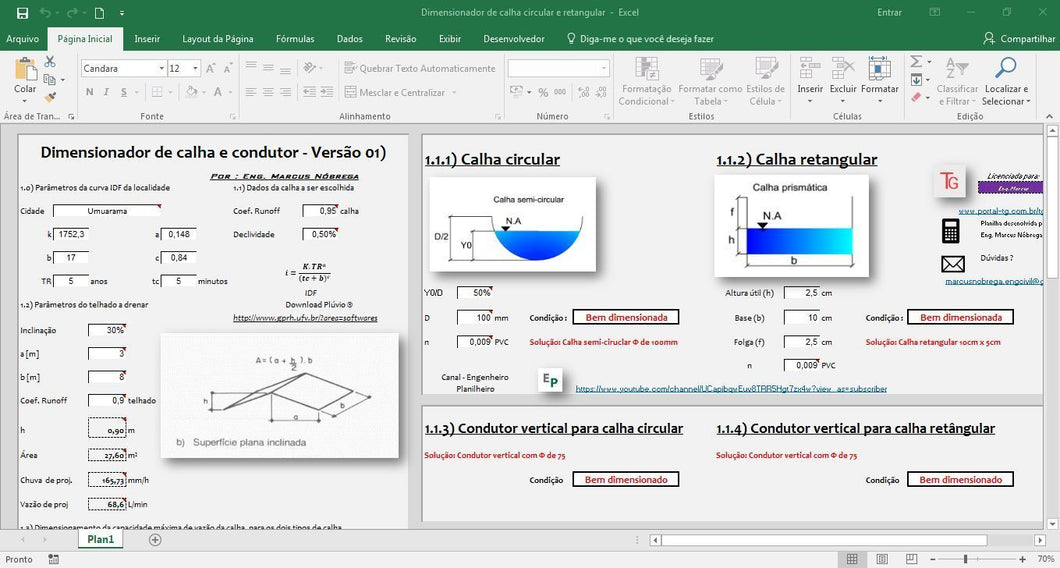This screenshot has height=568, width=1060.
Task: Open the youtube.com channel hyperlink
Action: (x=731, y=389)
